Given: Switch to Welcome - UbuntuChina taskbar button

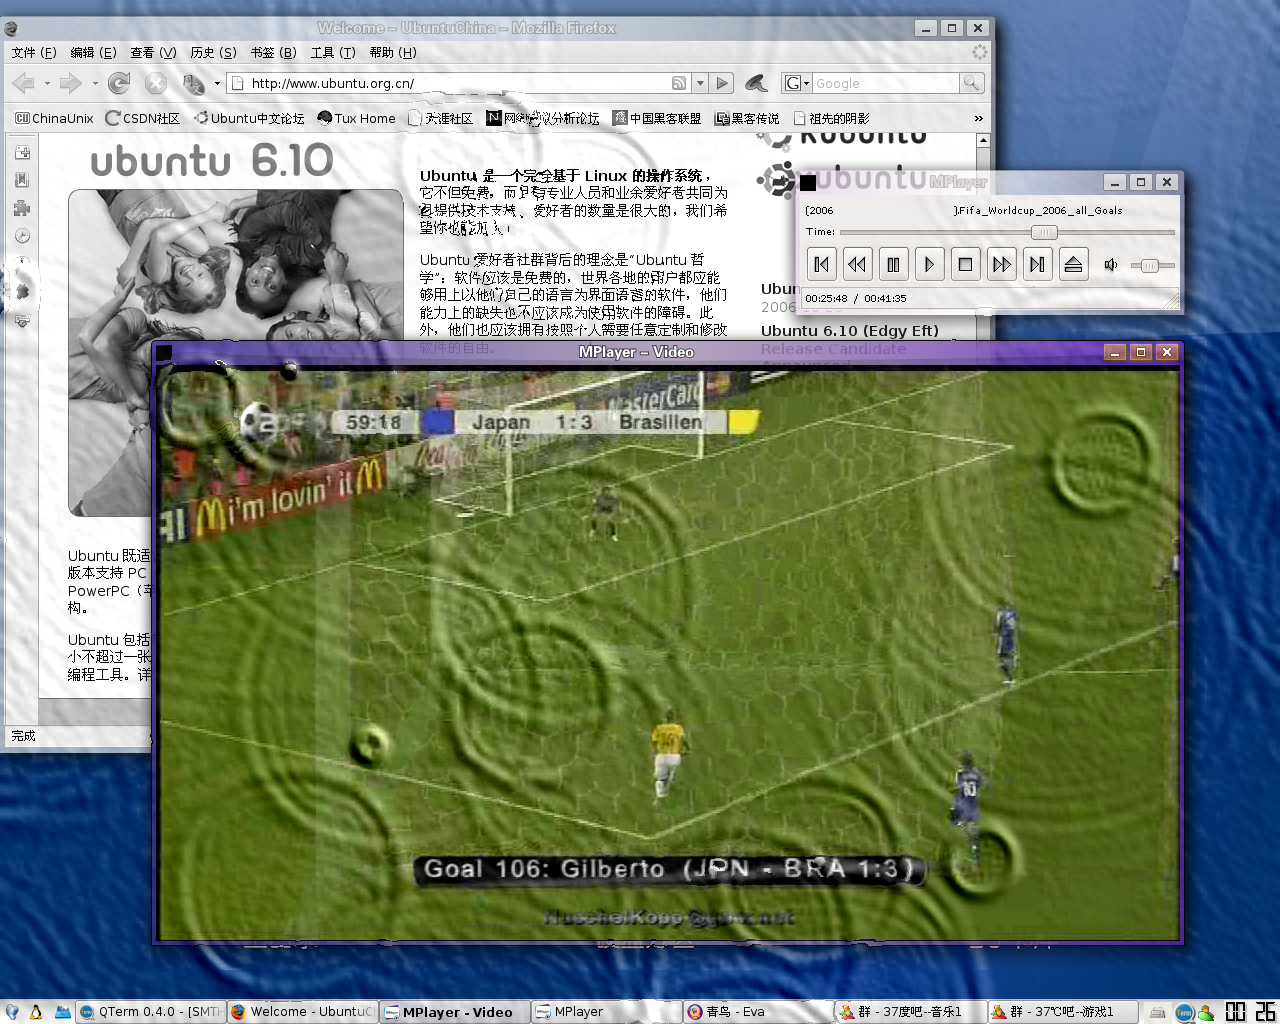Looking at the screenshot, I should (303, 1012).
